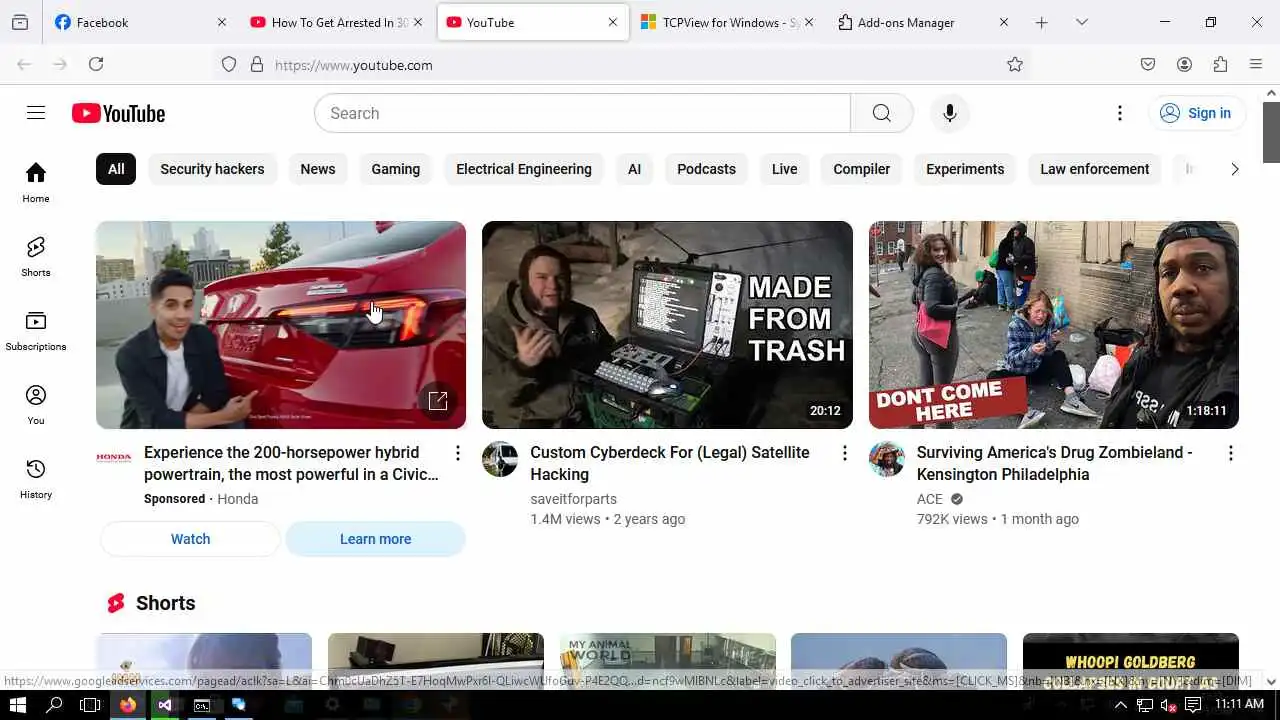
Task: Click the tracking protection shield icon
Action: 229,64
